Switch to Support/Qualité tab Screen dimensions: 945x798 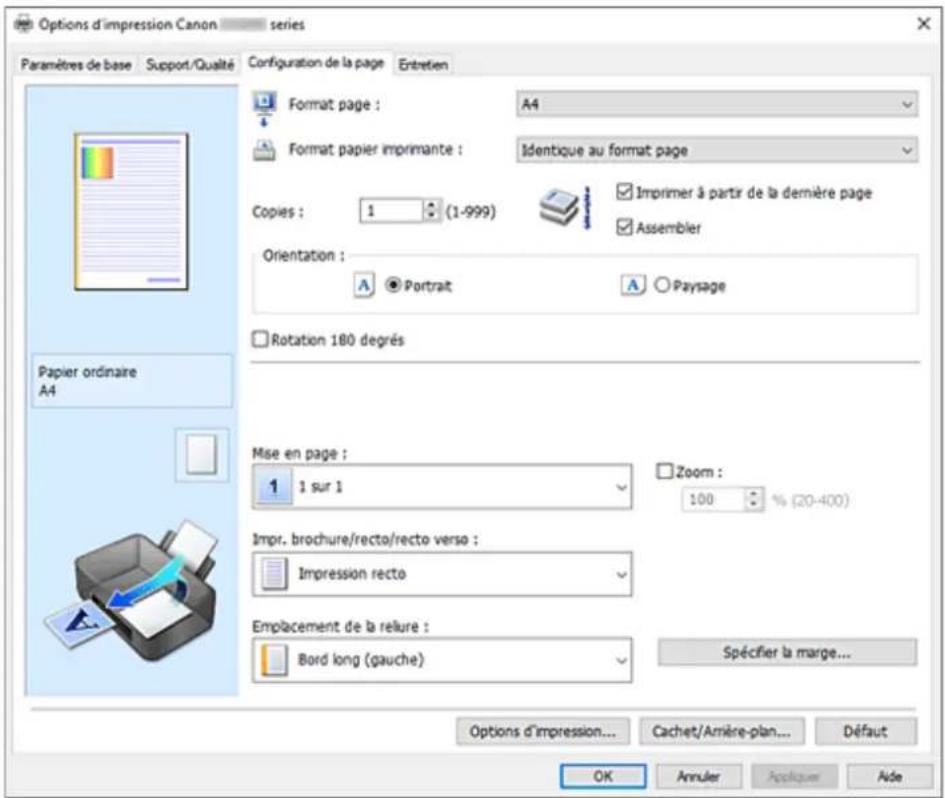coord(190,64)
